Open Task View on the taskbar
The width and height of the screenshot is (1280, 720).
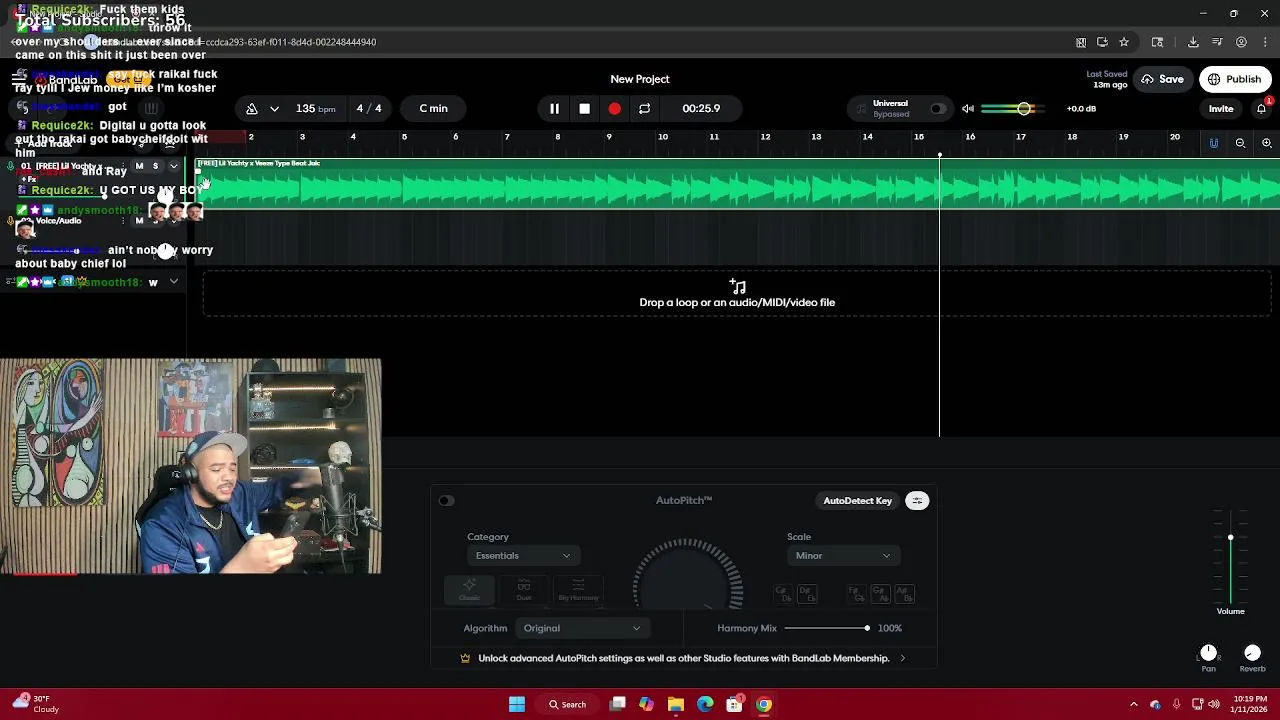618,704
